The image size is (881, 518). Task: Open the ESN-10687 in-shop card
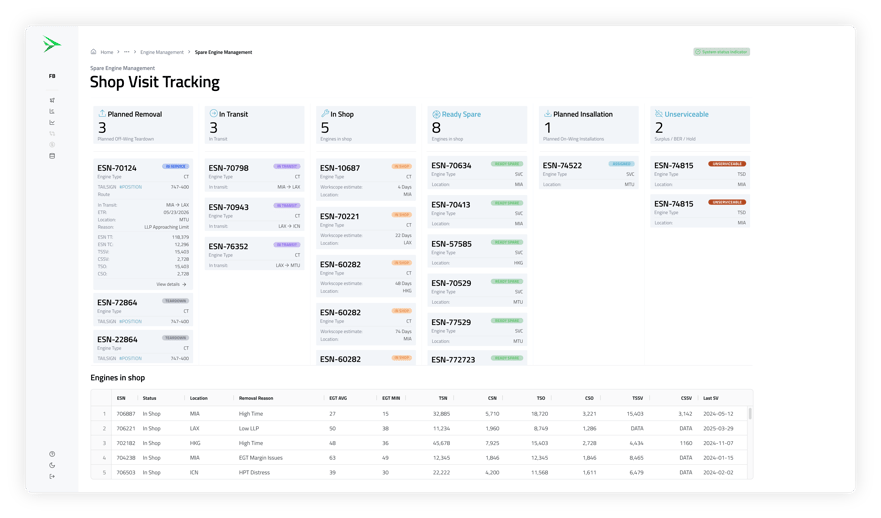[x=366, y=180]
